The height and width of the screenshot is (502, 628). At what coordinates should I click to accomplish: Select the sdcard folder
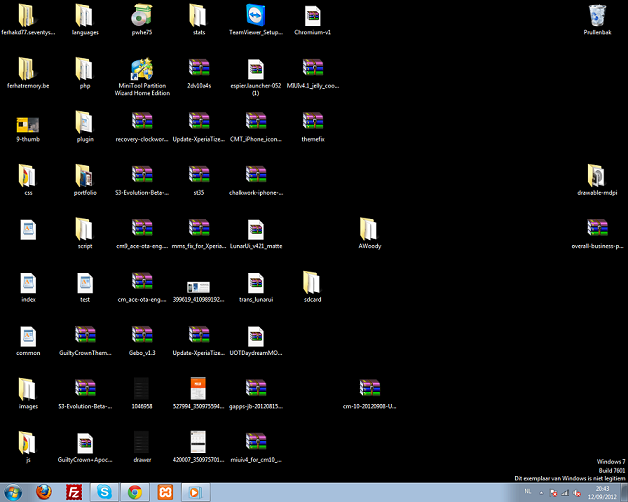tap(313, 282)
